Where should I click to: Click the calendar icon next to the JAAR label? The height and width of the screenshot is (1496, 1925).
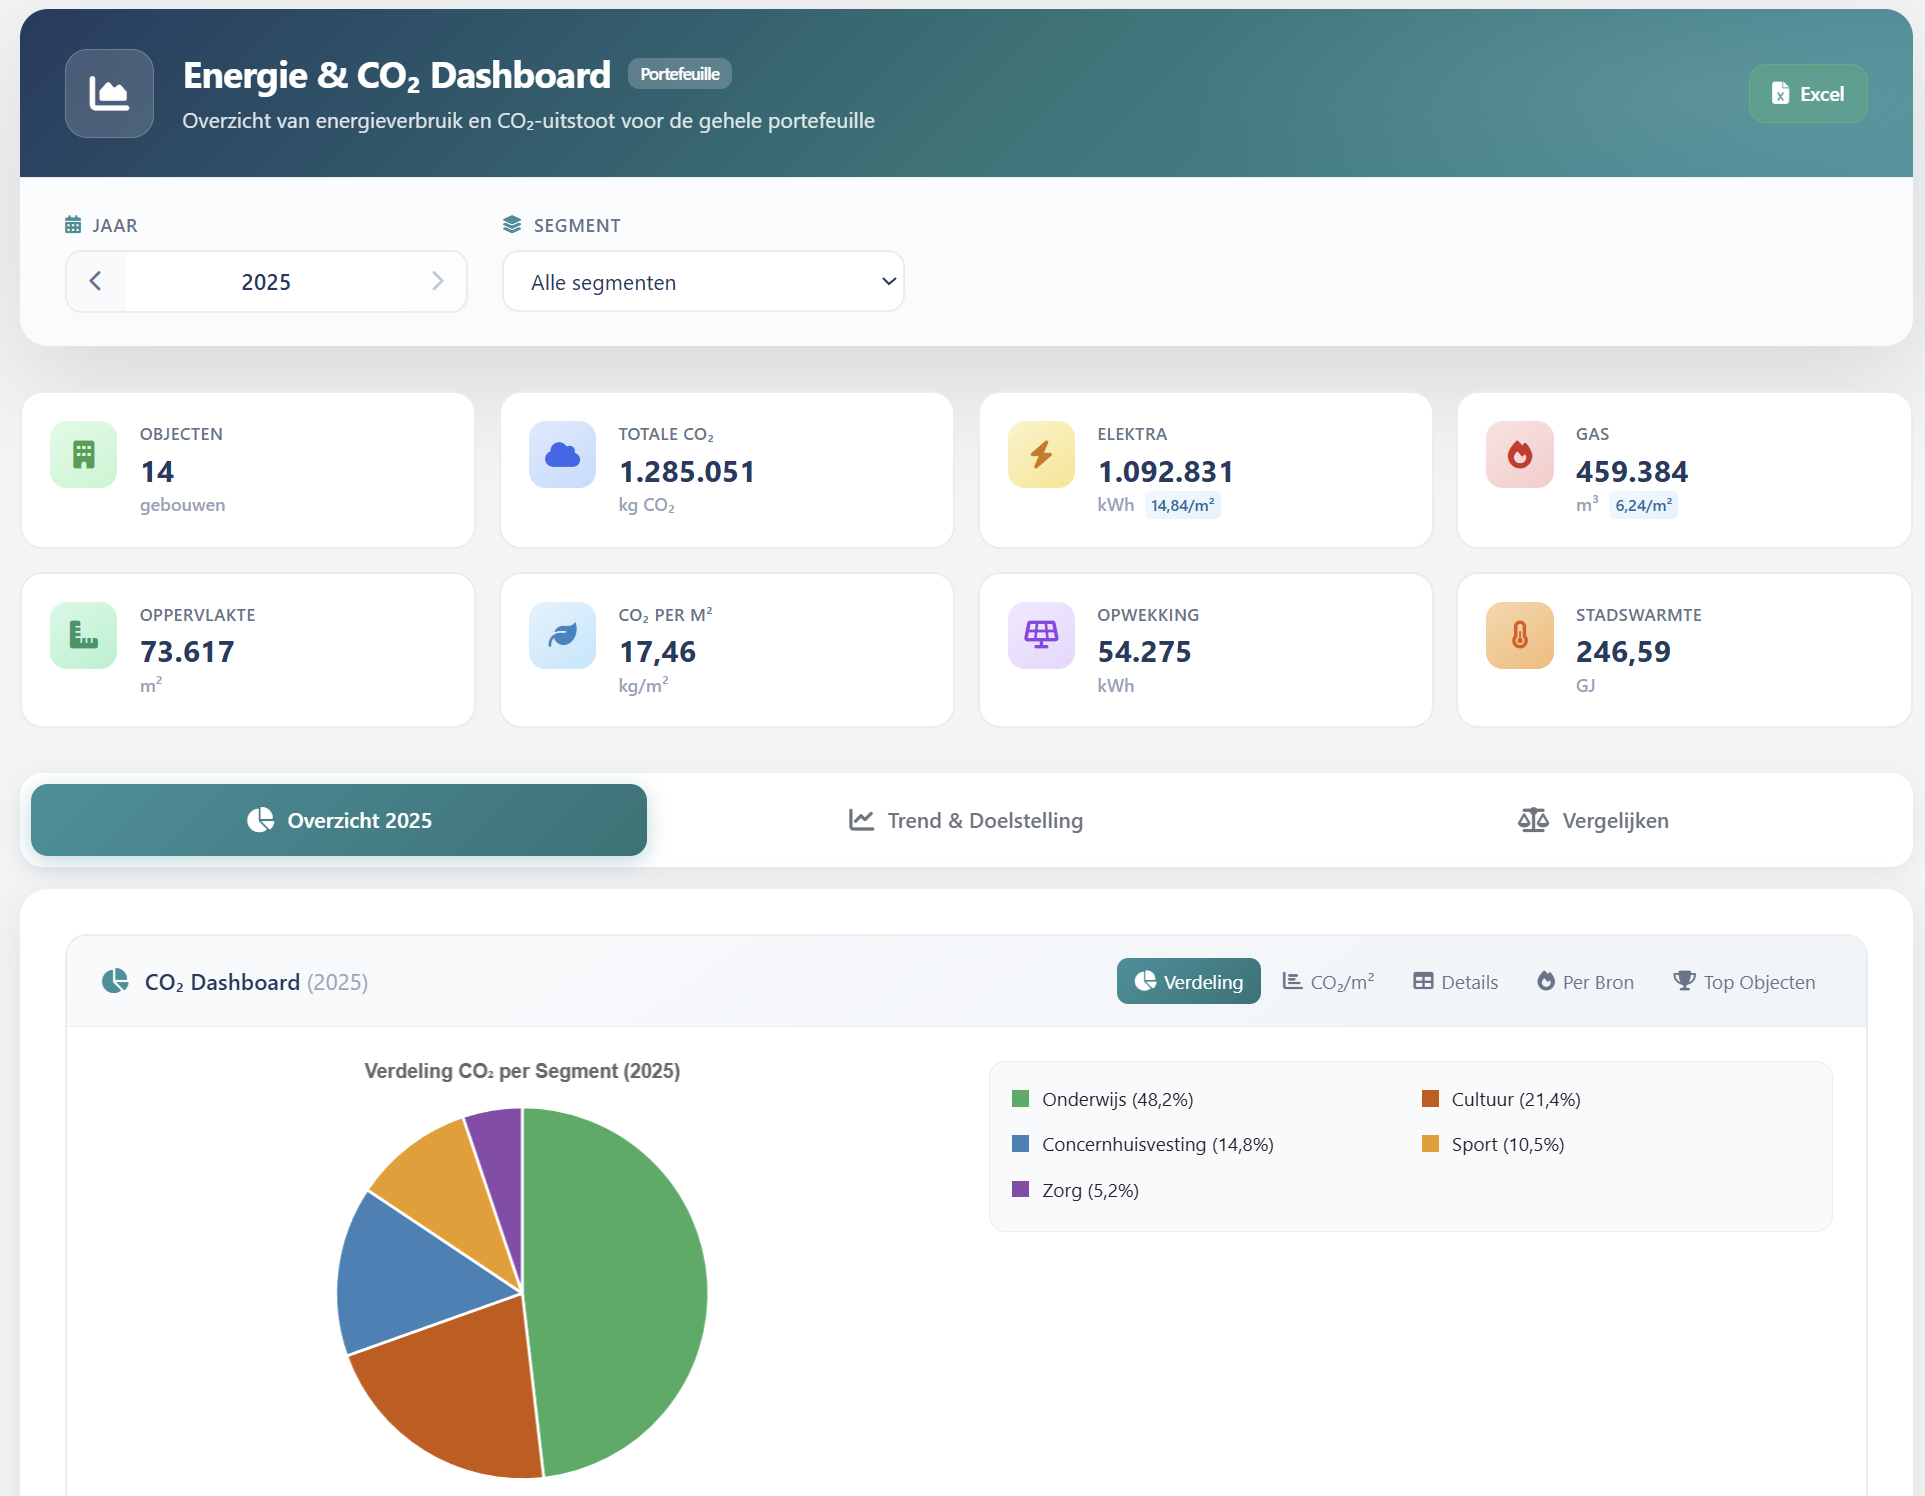[x=72, y=224]
